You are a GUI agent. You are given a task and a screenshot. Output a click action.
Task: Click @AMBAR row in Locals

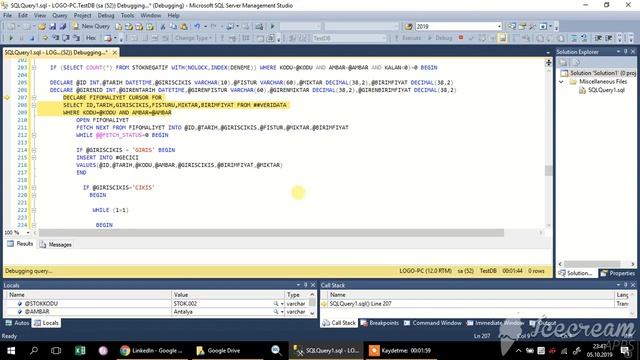[x=160, y=312]
